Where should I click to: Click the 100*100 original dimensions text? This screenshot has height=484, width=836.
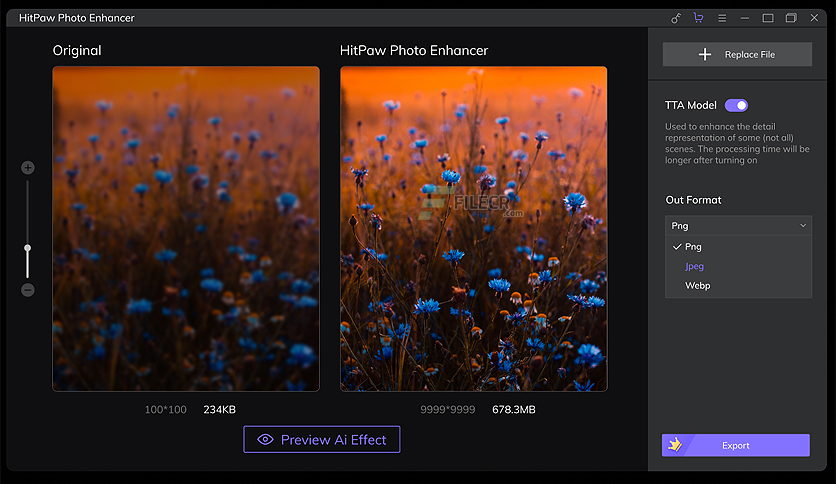pyautogui.click(x=166, y=409)
